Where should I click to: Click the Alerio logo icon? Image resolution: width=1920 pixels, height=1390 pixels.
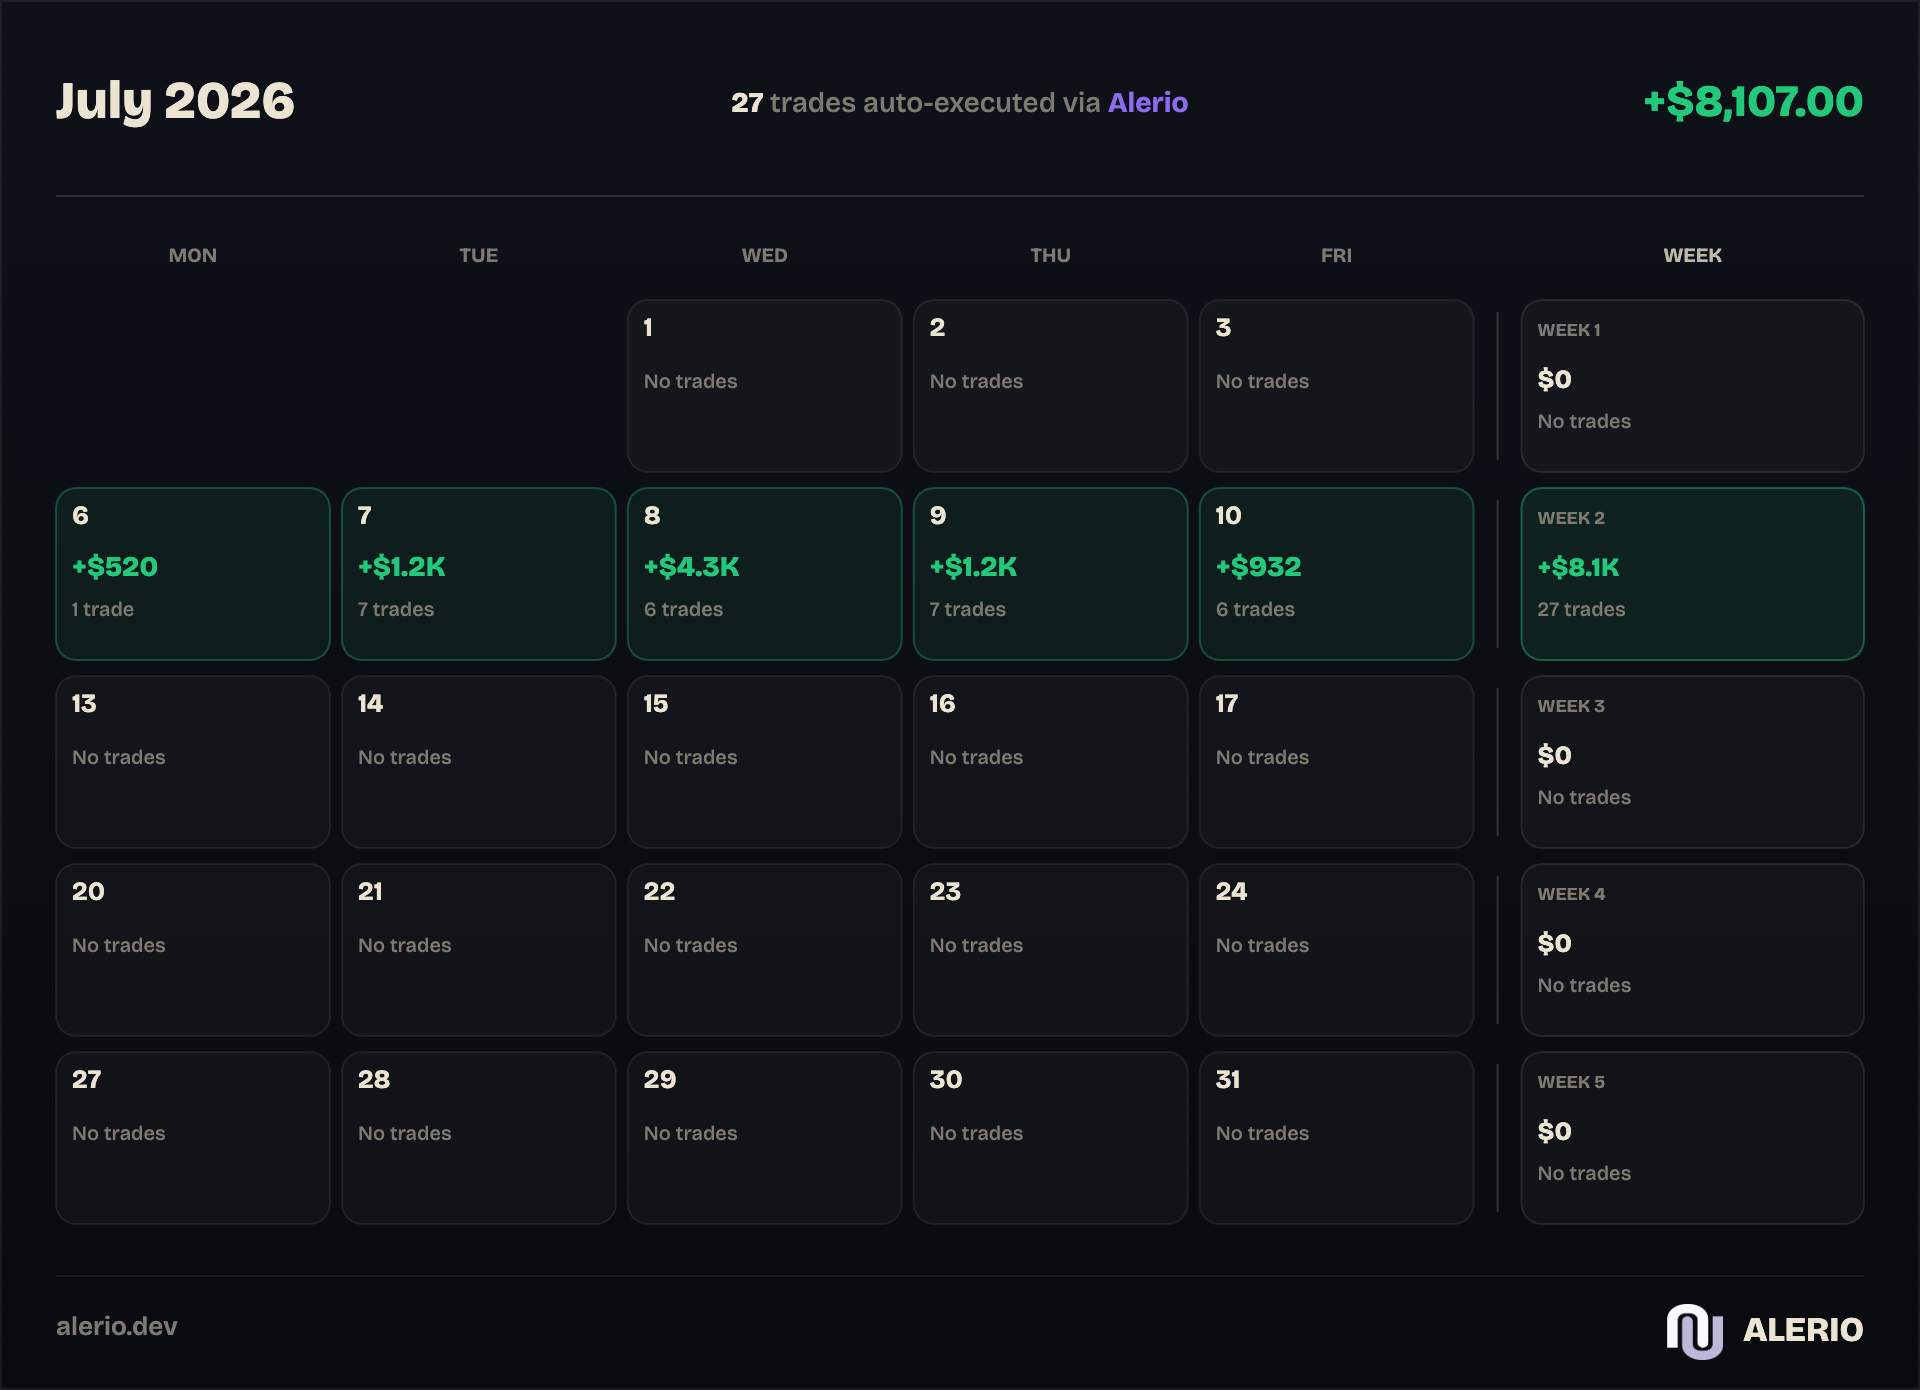(1694, 1330)
